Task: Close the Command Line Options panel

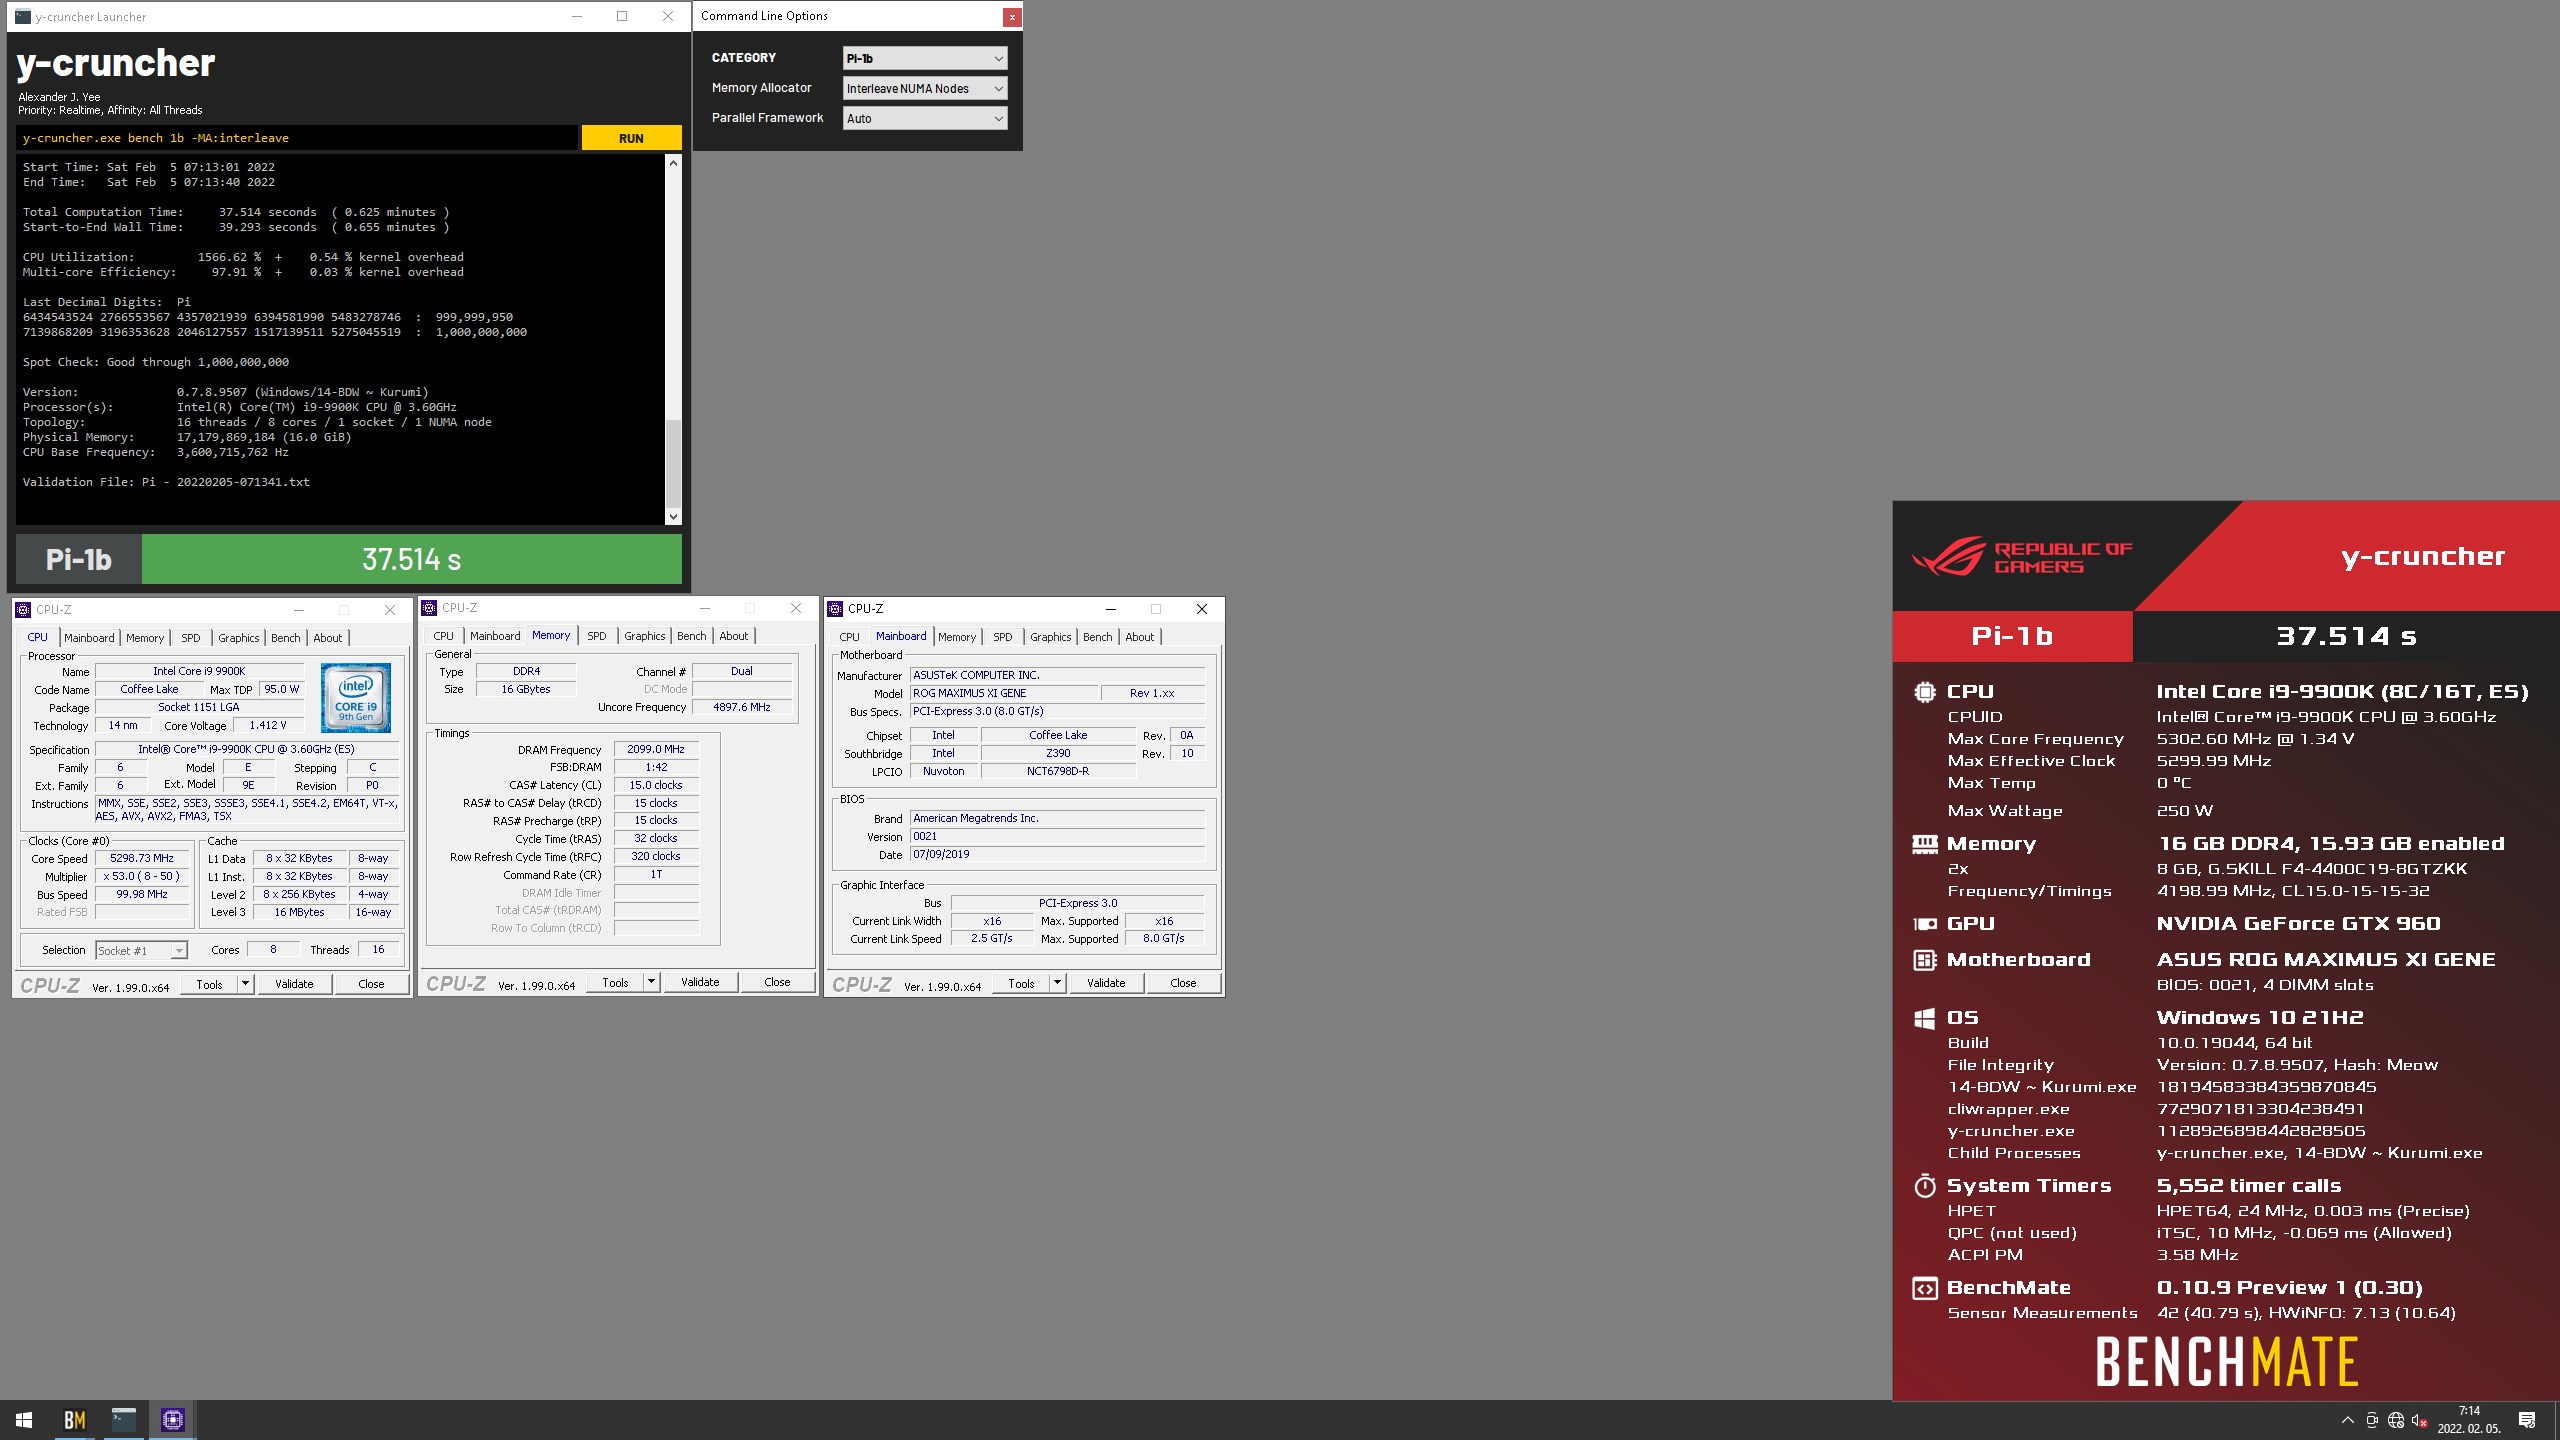Action: pyautogui.click(x=1012, y=16)
